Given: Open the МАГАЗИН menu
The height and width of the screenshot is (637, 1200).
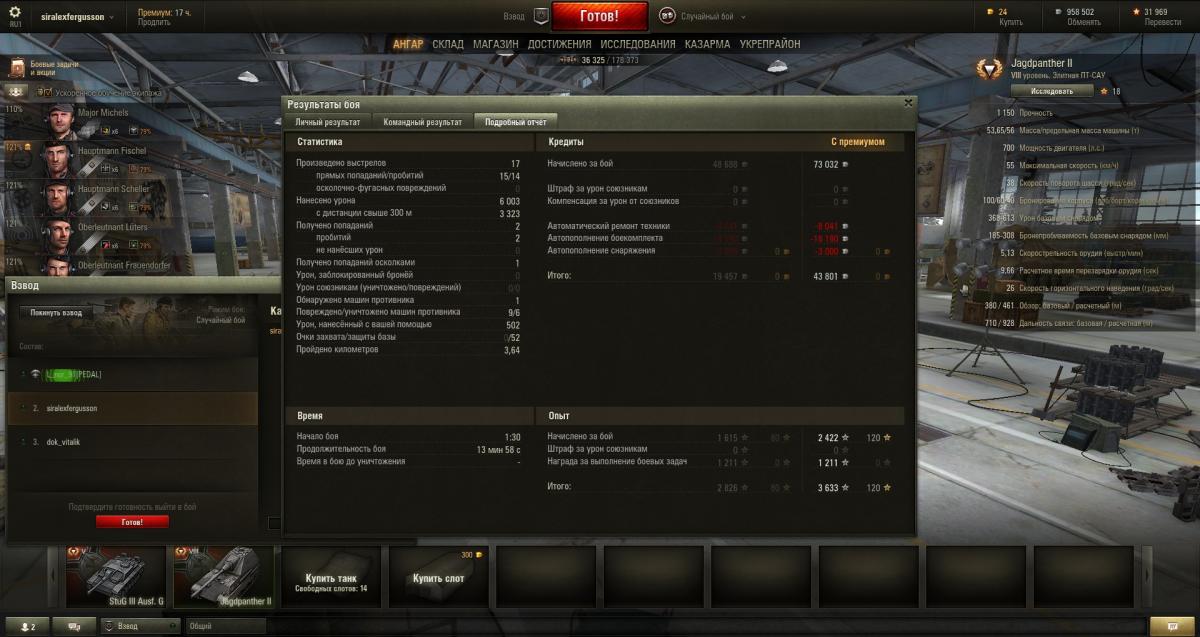Looking at the screenshot, I should coord(495,44).
